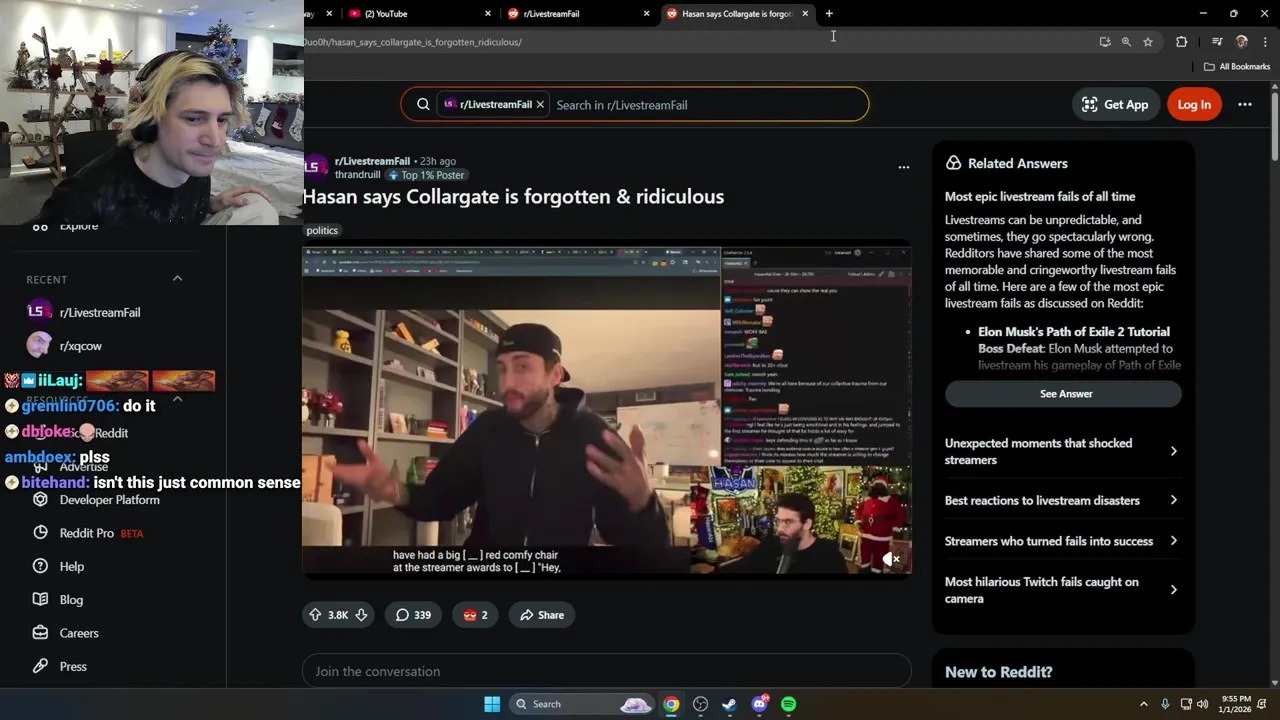Expand Streamers who turned fails into success

tap(1061, 541)
